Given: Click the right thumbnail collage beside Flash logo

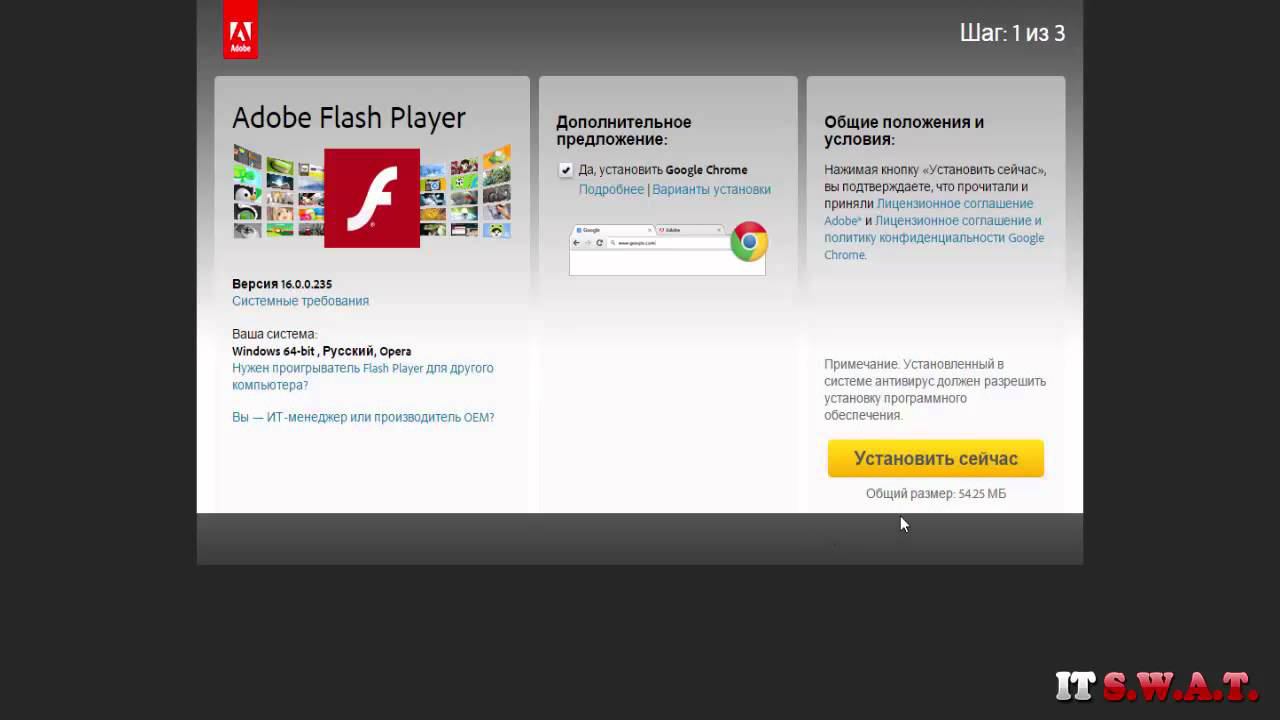Looking at the screenshot, I should 466,192.
